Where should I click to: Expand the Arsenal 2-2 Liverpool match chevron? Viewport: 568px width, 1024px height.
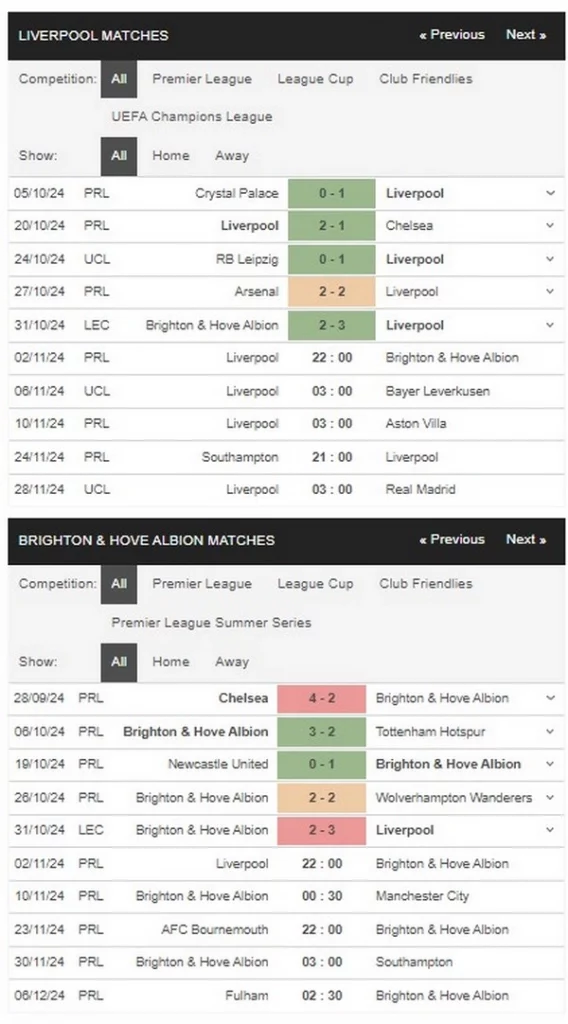pos(550,291)
